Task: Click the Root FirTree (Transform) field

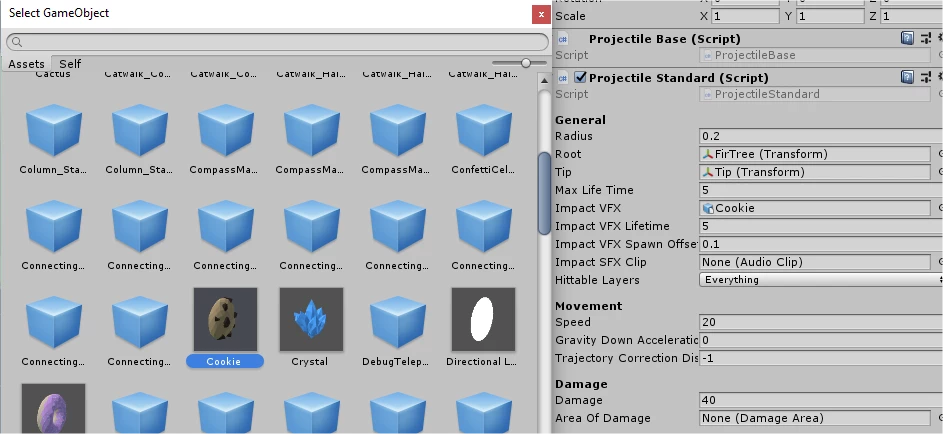Action: 815,154
